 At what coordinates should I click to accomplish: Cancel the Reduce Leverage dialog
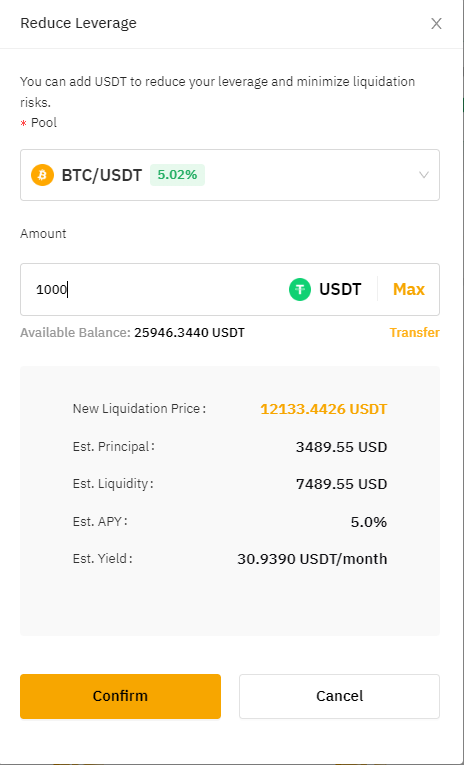tap(340, 696)
